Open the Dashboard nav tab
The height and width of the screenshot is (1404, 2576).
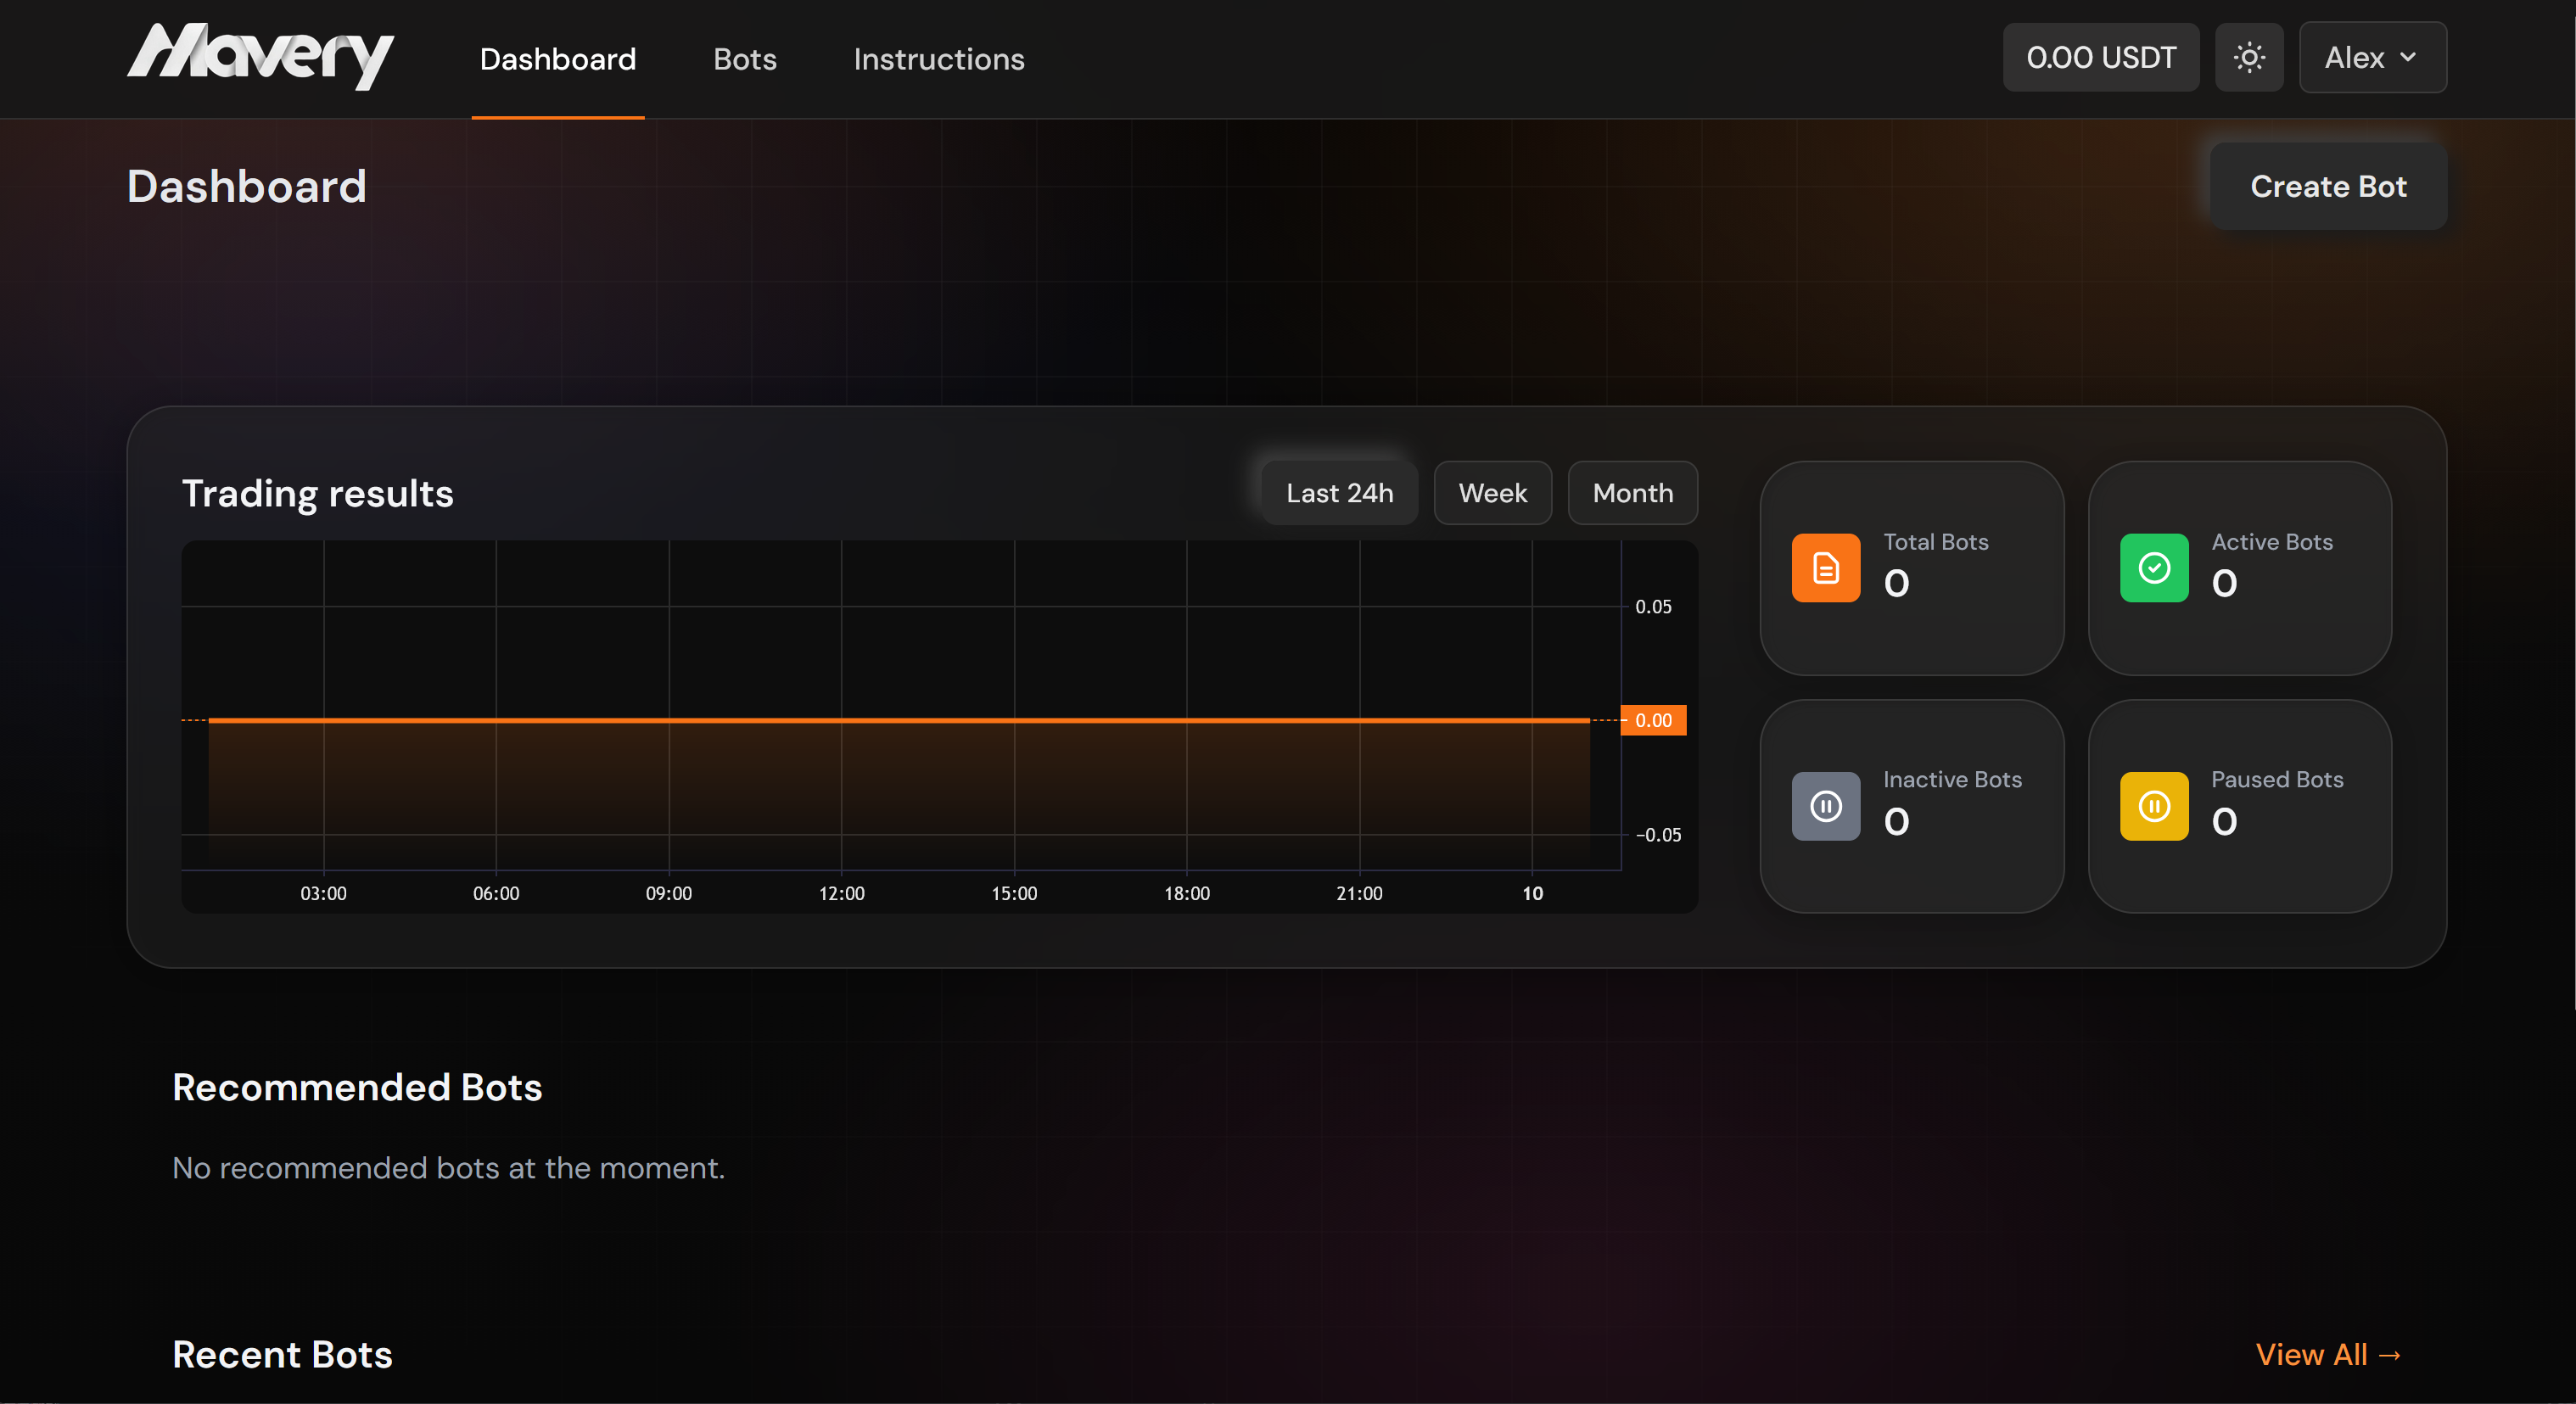pos(558,59)
